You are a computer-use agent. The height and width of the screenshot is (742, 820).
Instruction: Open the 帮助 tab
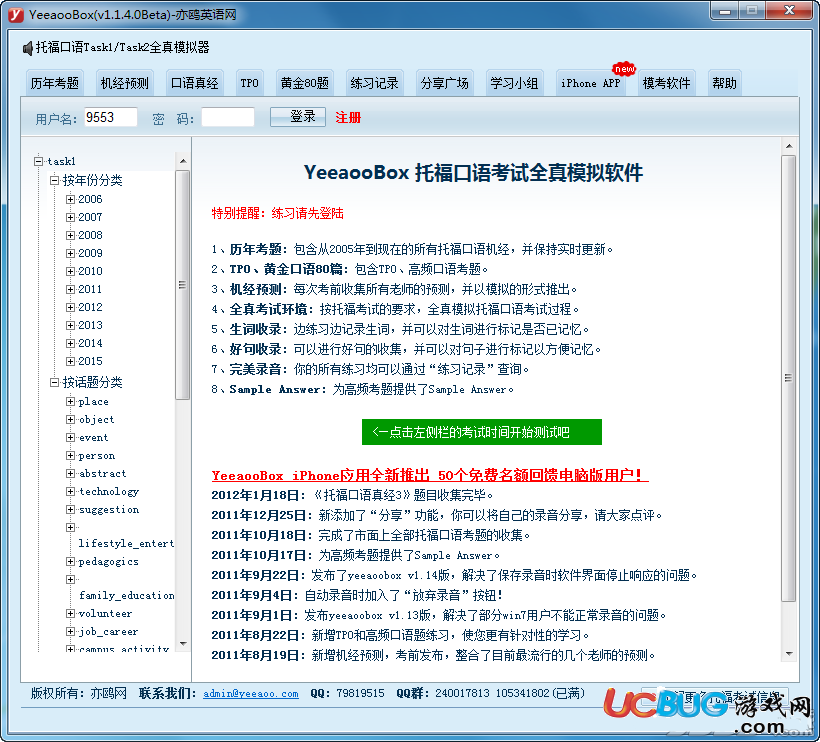tap(724, 83)
